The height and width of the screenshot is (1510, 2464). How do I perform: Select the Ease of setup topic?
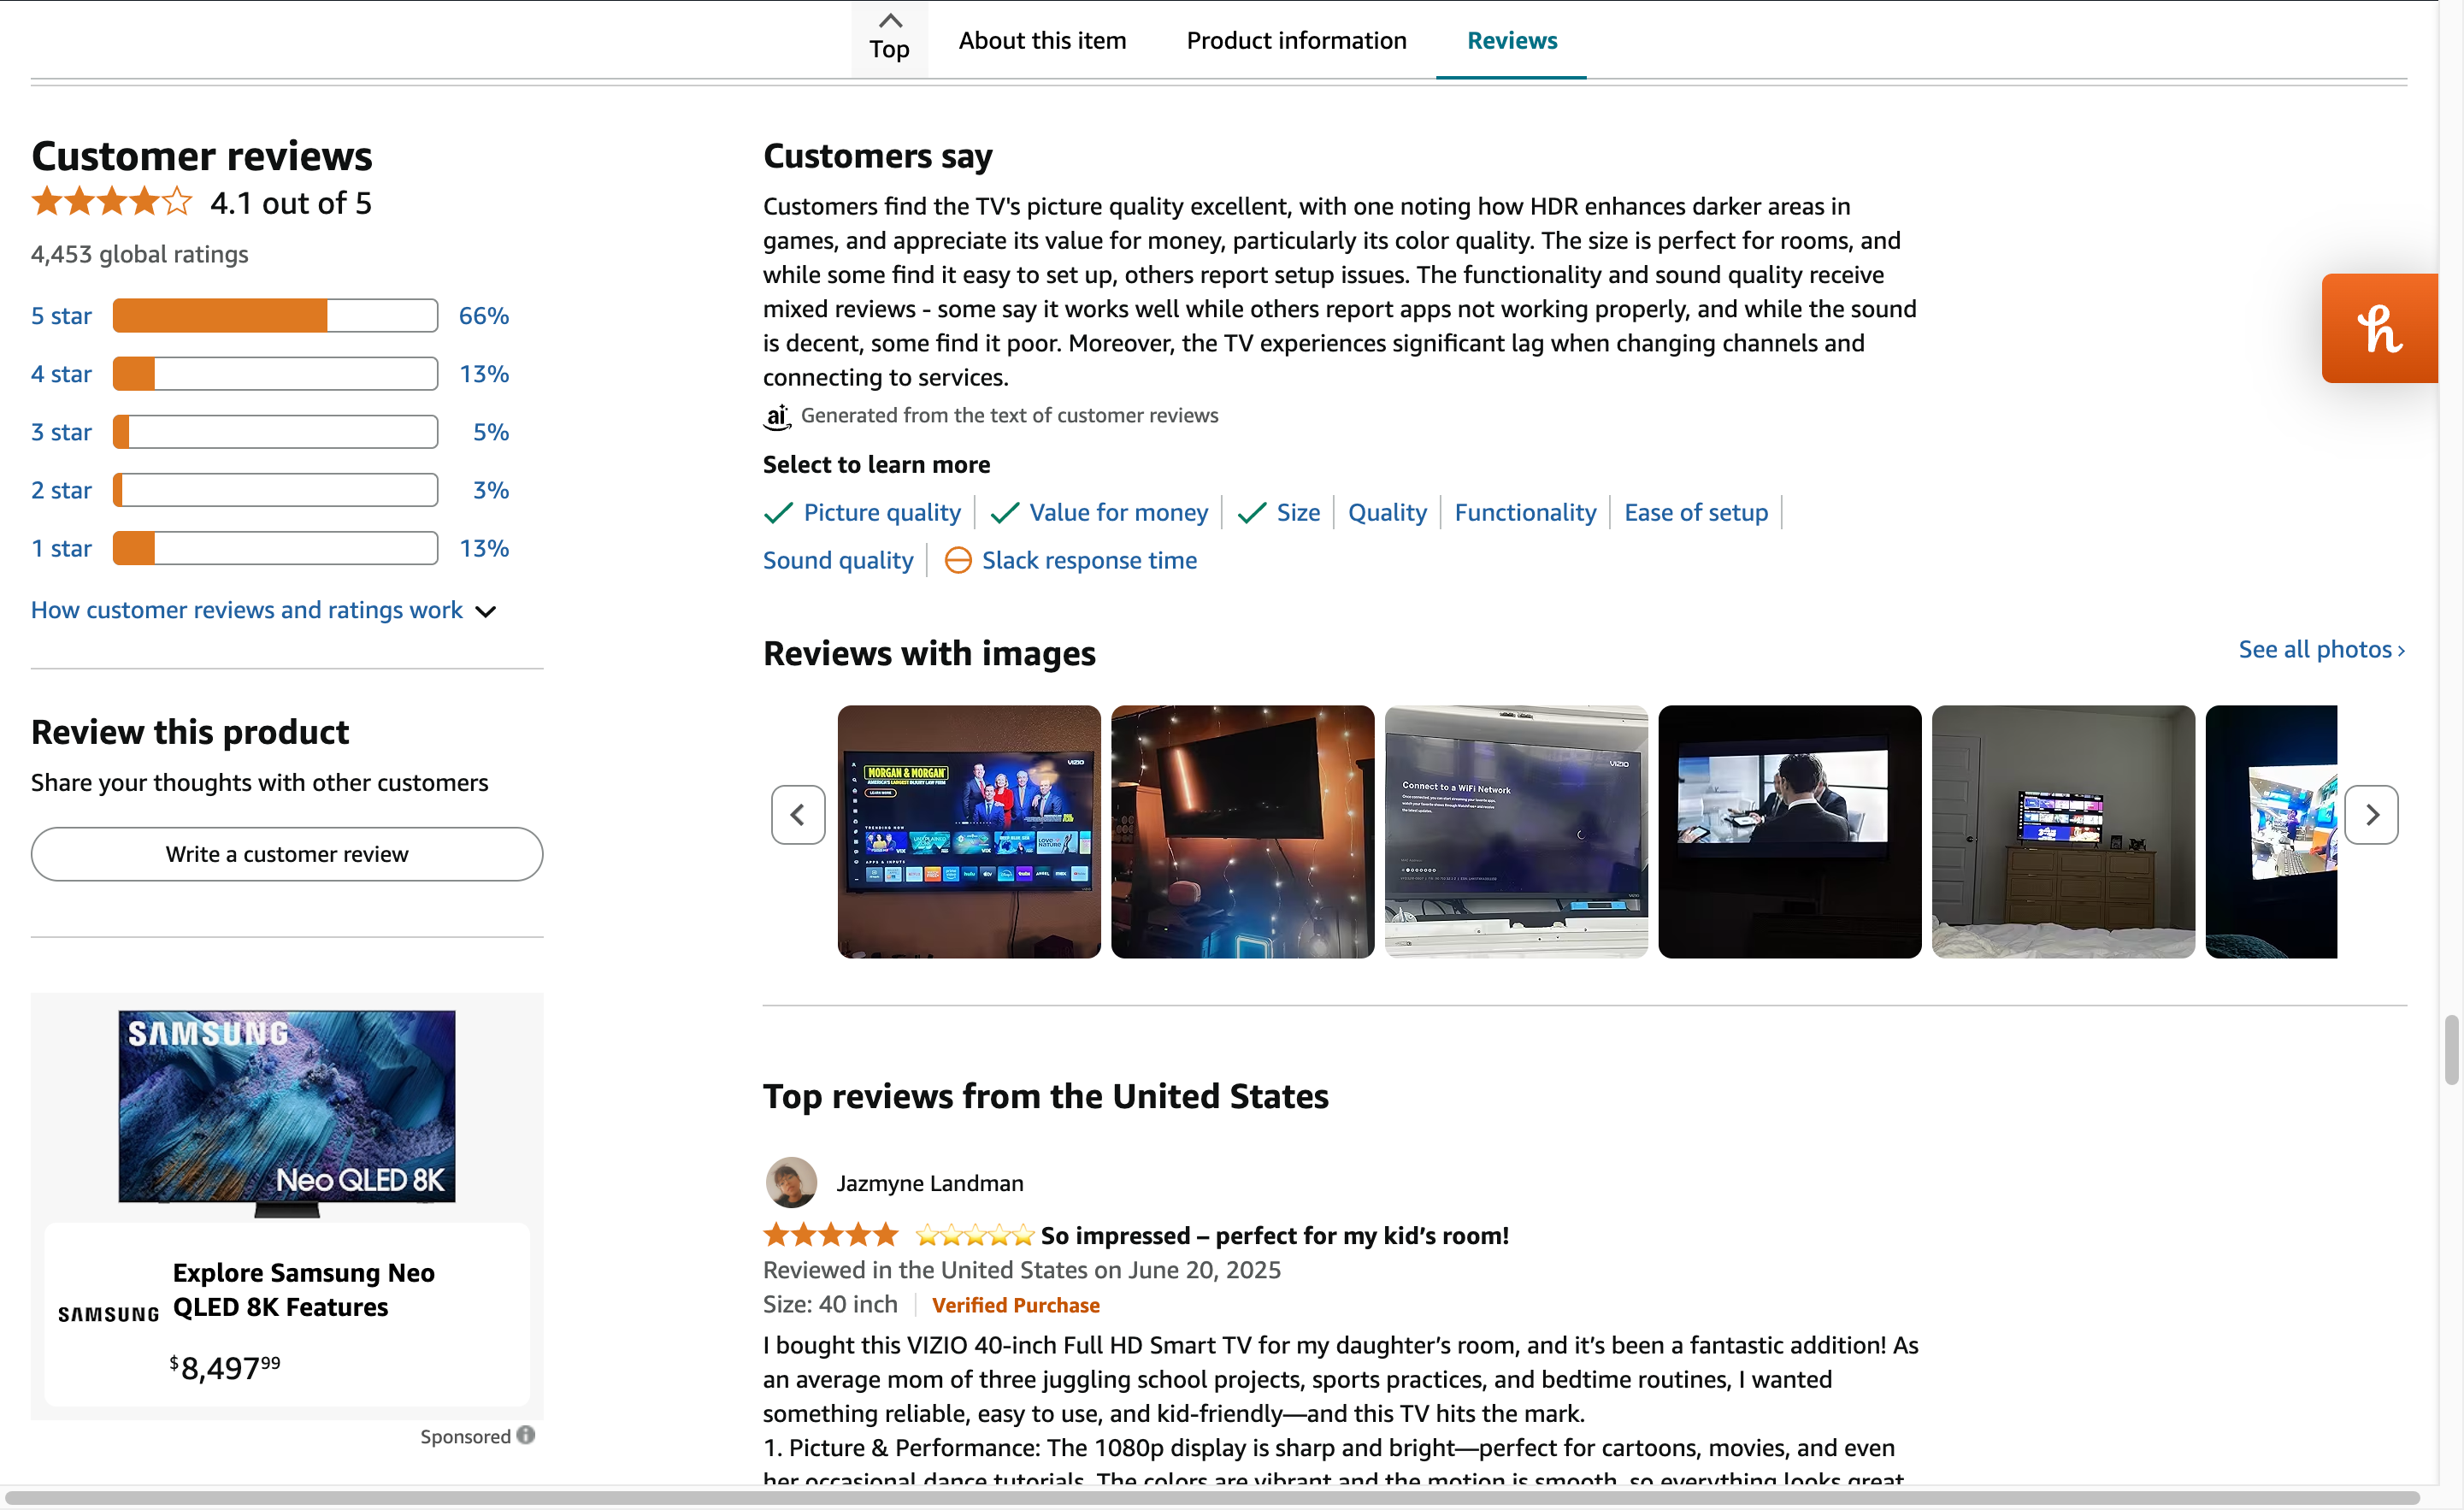(x=1696, y=512)
